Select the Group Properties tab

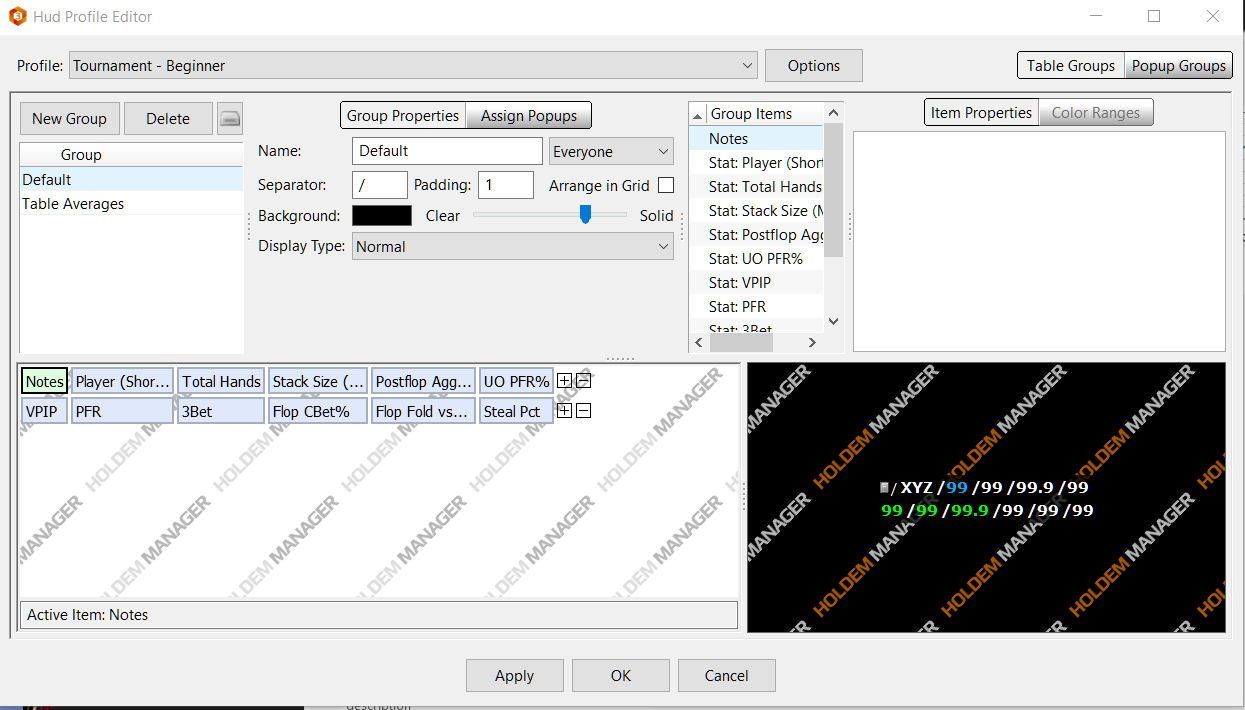point(403,116)
